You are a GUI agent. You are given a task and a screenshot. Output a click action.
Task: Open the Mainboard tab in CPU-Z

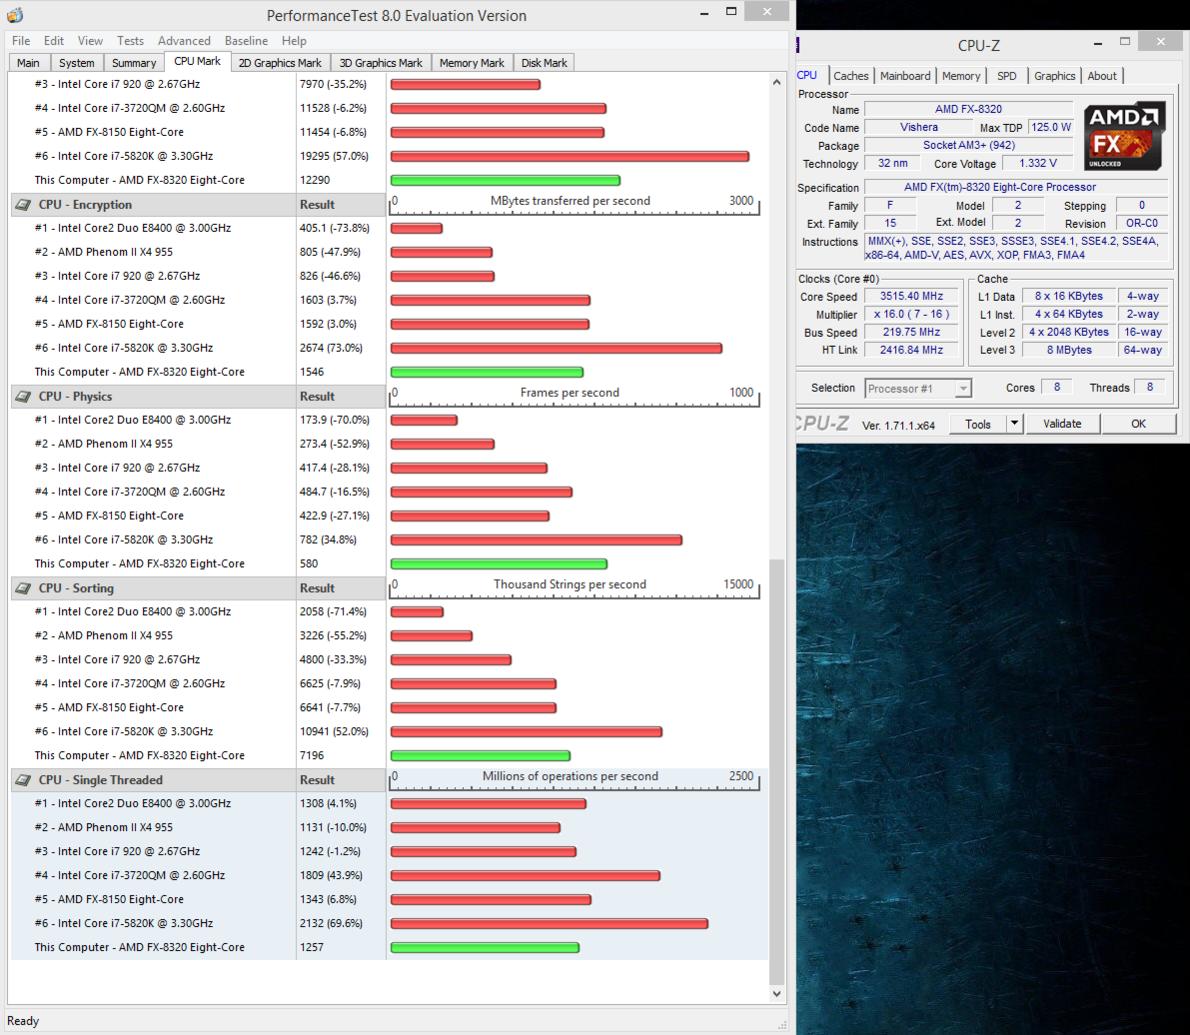point(905,76)
